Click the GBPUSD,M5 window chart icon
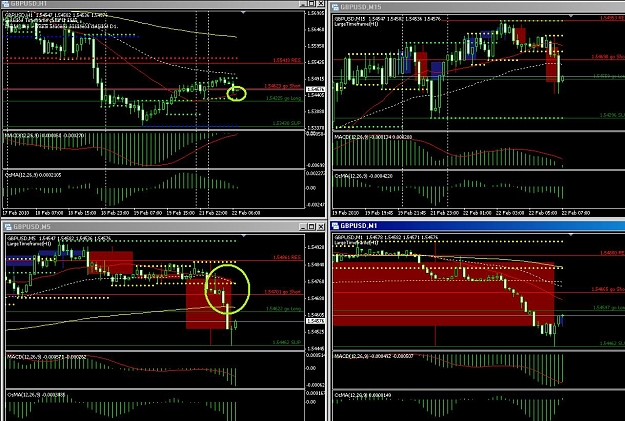This screenshot has width=625, height=421. pos(8,227)
